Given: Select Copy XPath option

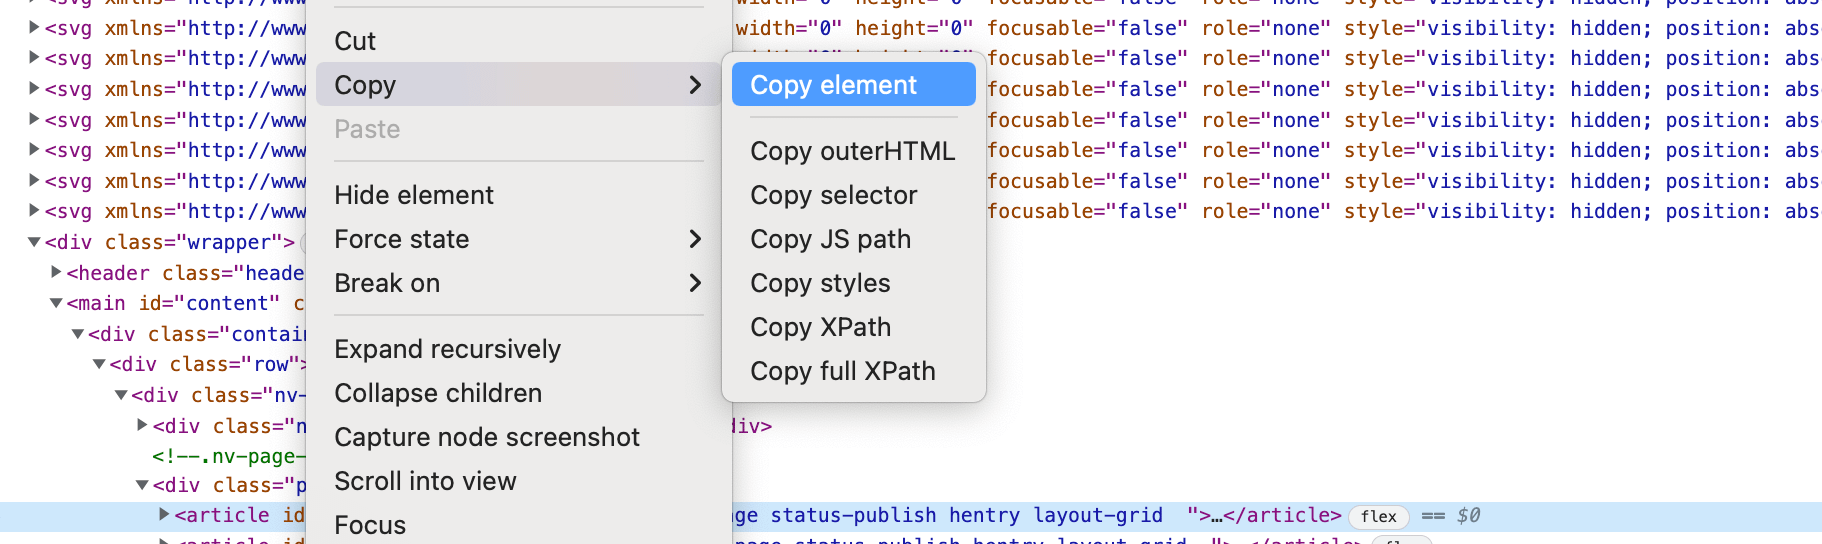Looking at the screenshot, I should [820, 327].
